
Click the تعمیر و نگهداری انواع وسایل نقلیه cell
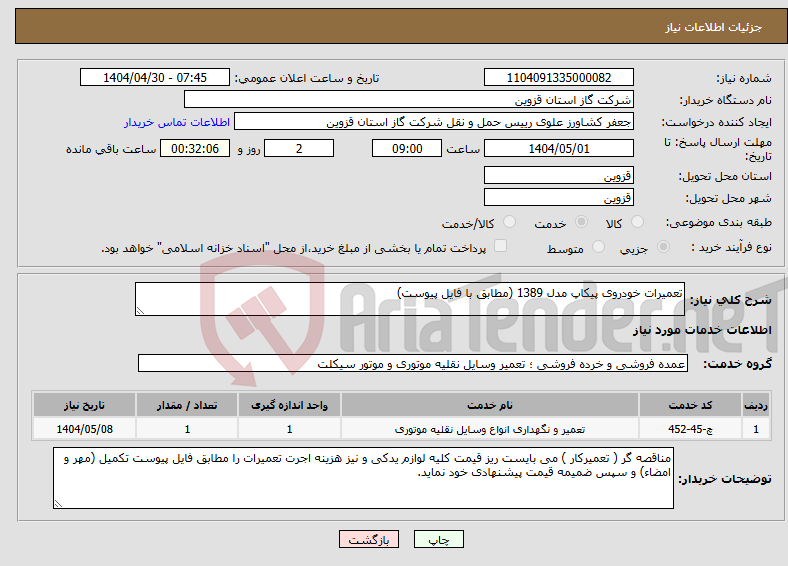point(489,429)
